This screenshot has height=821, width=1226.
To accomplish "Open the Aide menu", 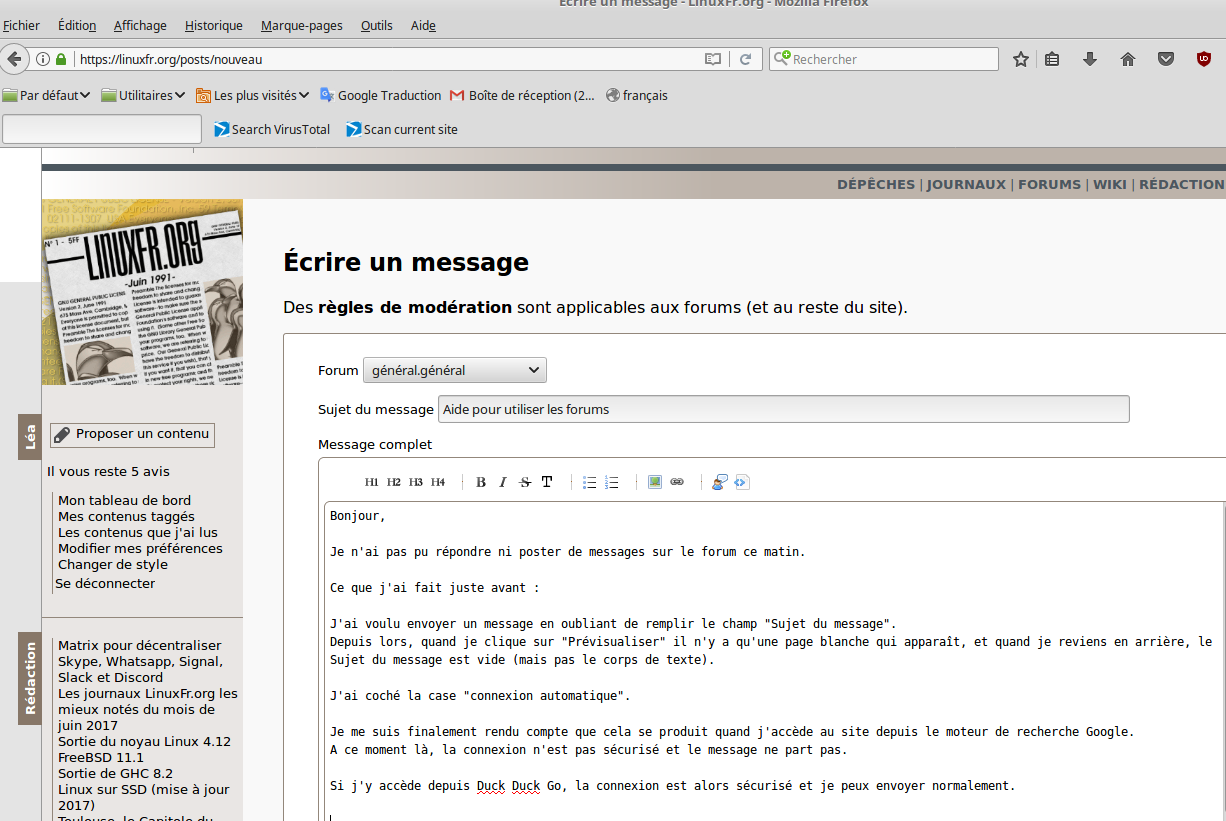I will [x=423, y=25].
